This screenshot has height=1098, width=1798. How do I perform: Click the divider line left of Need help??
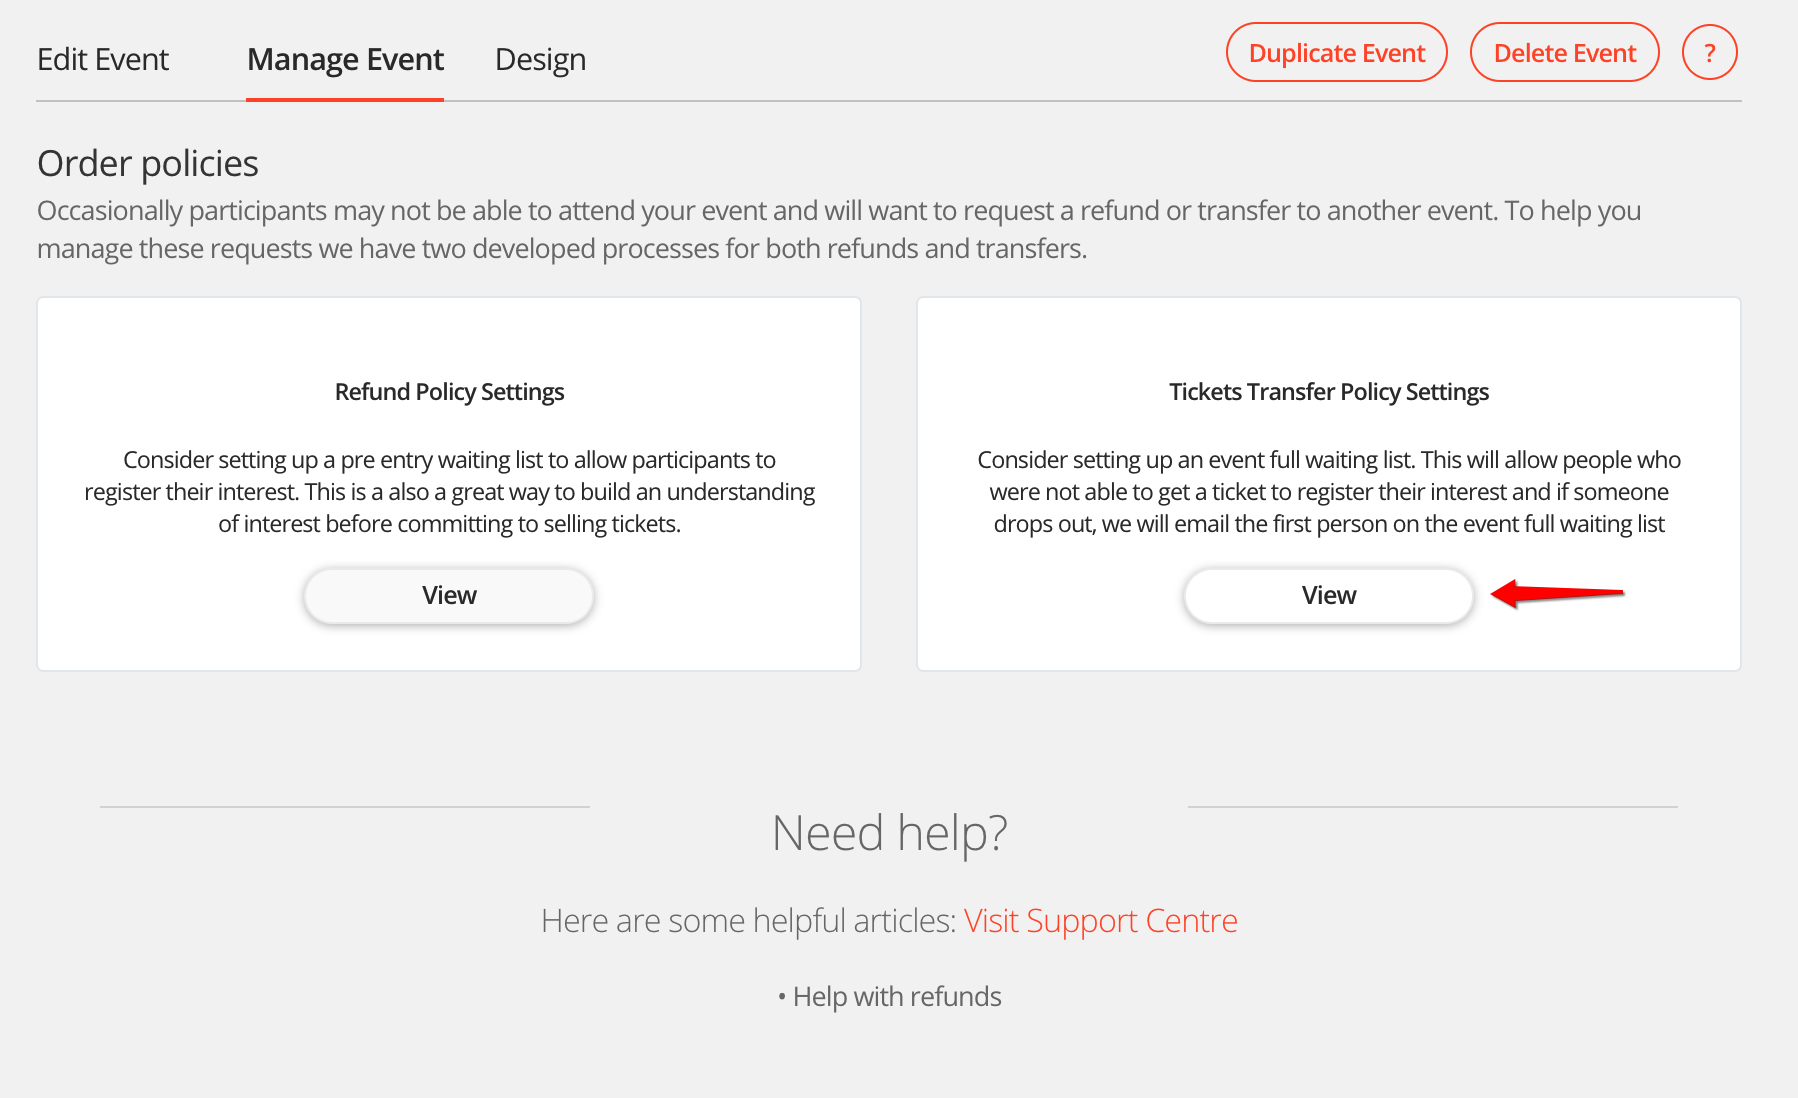pos(344,807)
